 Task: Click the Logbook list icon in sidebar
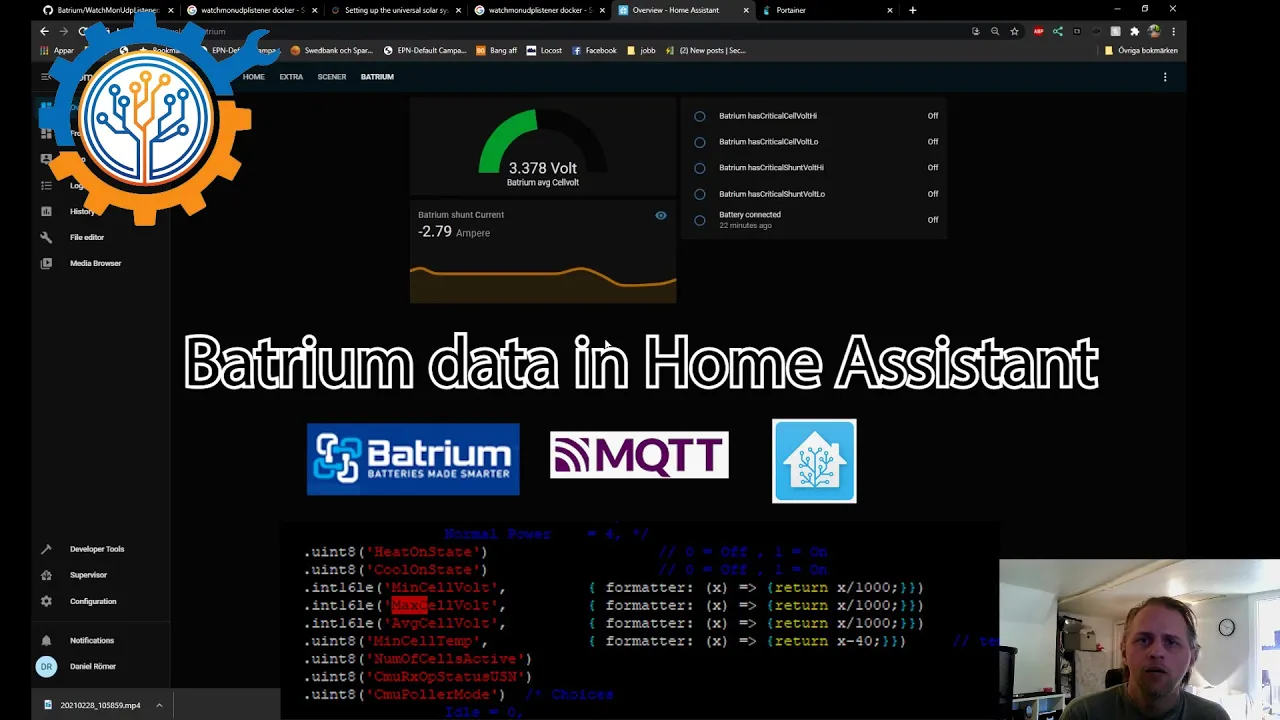click(x=46, y=185)
